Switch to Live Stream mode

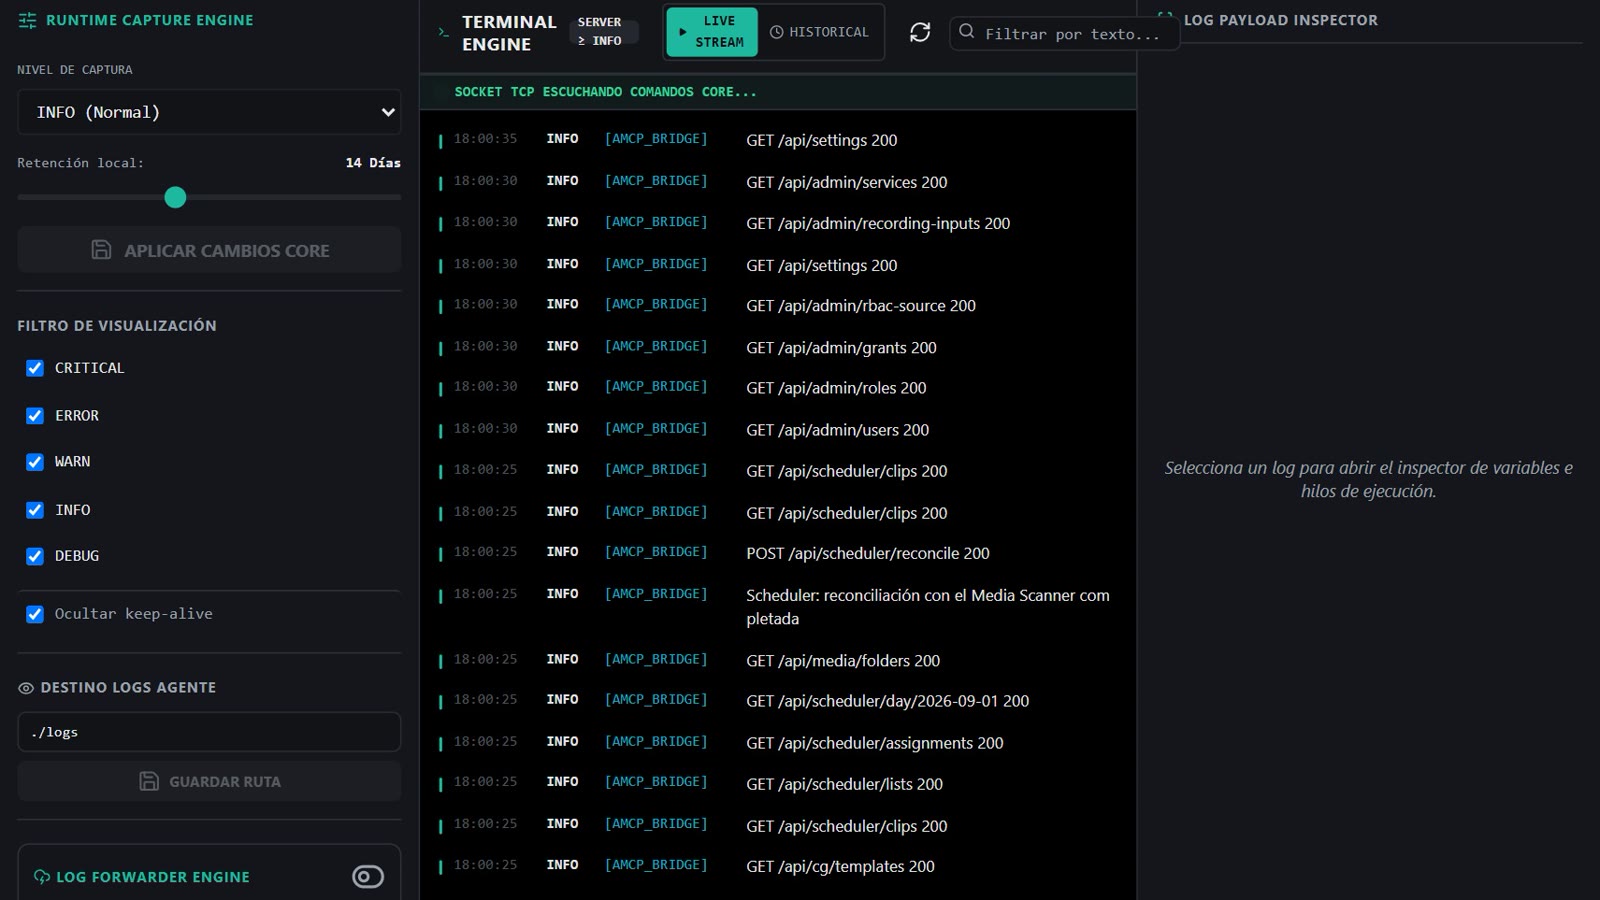[712, 32]
